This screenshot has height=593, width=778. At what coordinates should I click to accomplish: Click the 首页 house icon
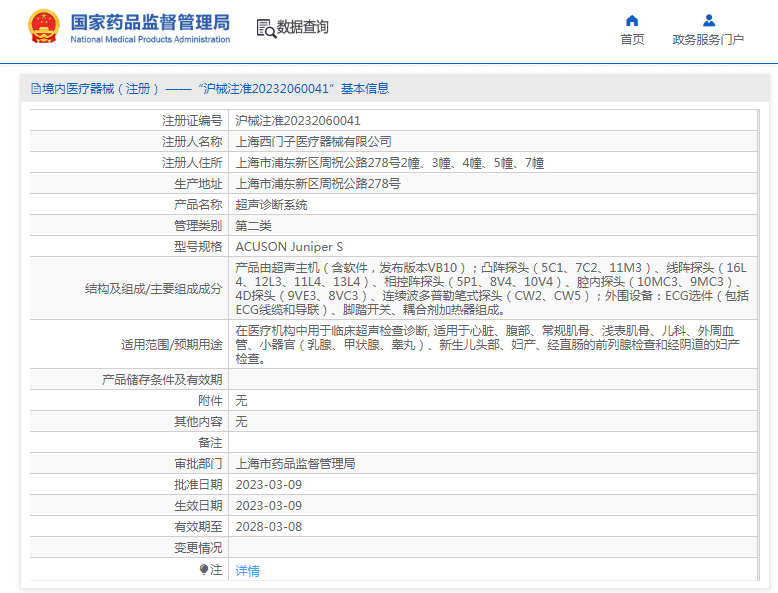pos(632,20)
